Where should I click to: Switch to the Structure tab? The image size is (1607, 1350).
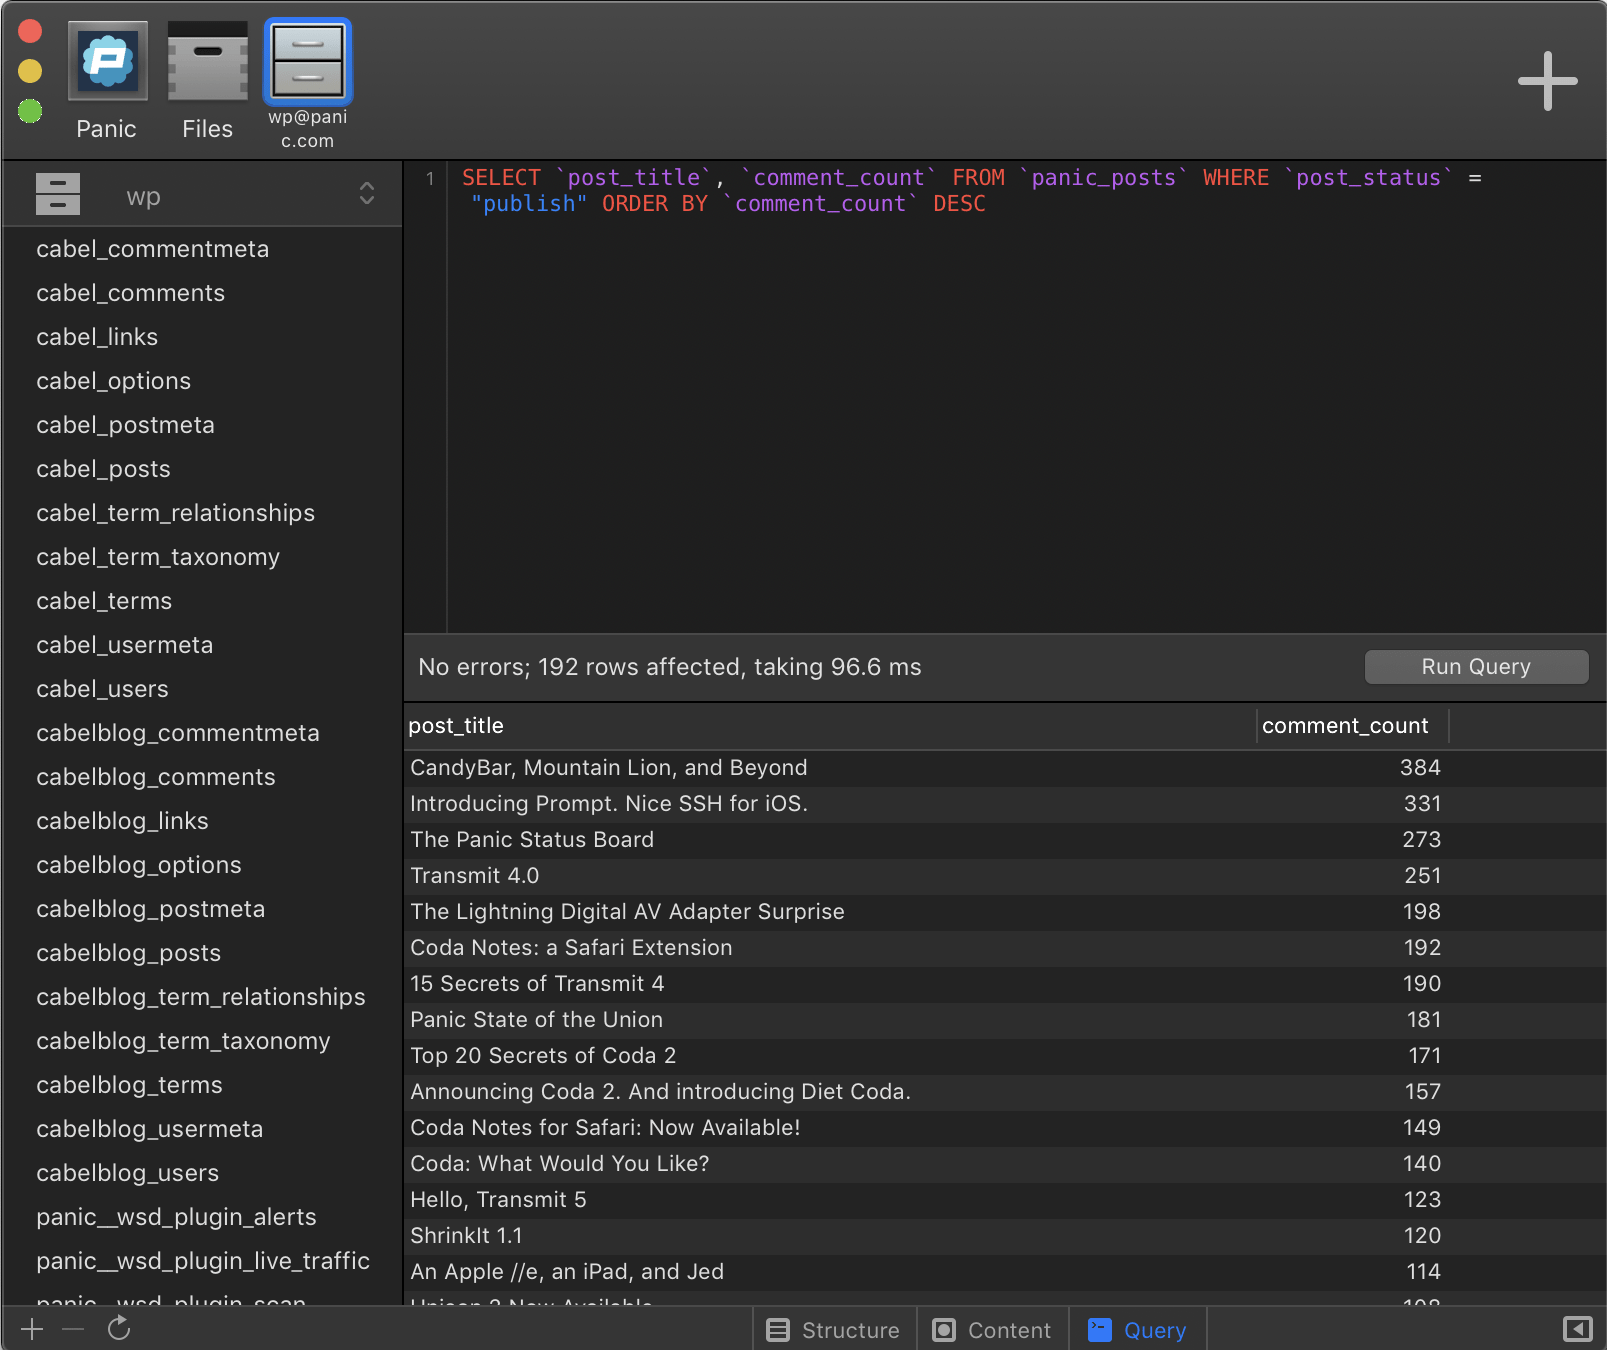pyautogui.click(x=833, y=1330)
